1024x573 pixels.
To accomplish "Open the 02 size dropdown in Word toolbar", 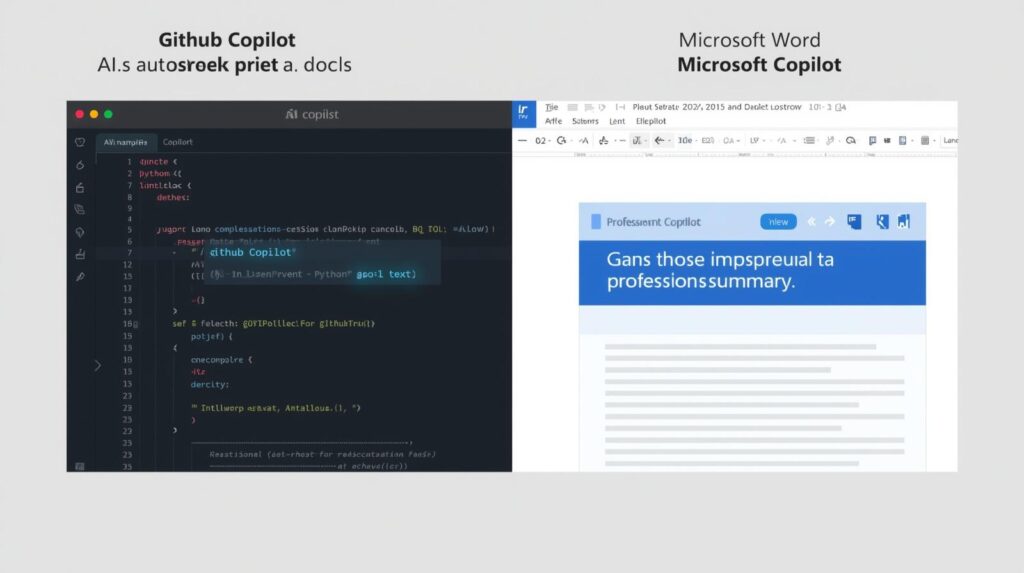I will click(x=543, y=140).
